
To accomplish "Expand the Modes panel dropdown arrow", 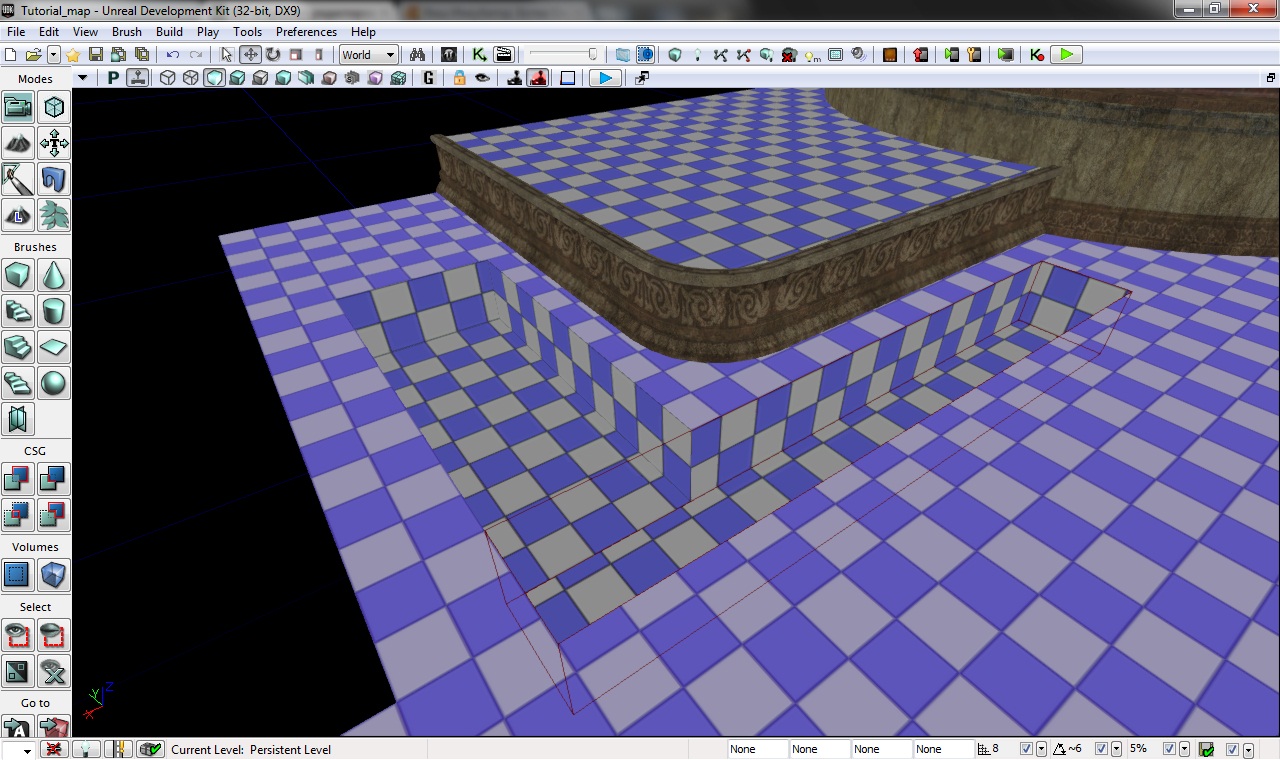I will tap(82, 78).
